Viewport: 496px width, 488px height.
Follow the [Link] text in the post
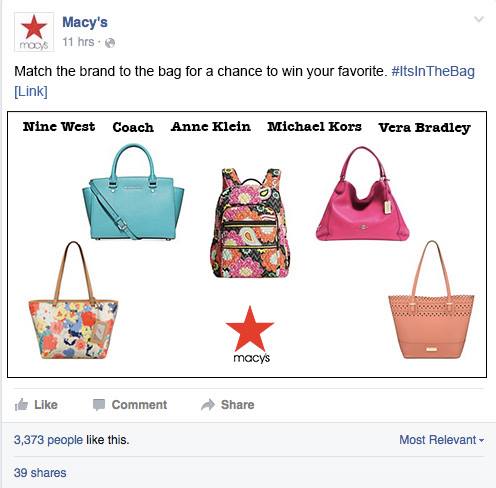click(x=31, y=91)
